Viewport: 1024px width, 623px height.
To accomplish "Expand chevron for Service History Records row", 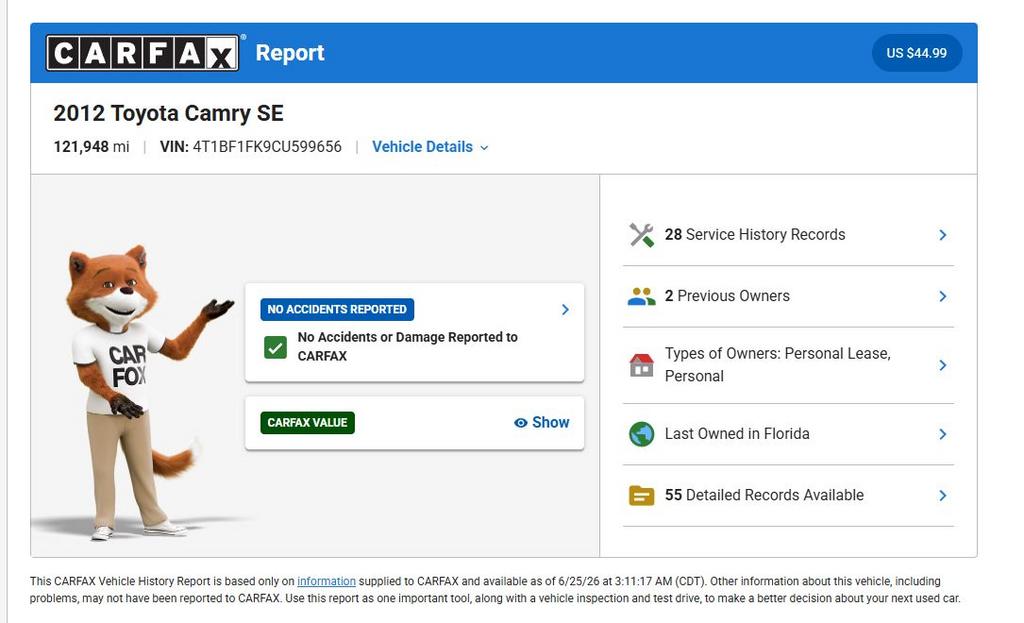I will (942, 235).
